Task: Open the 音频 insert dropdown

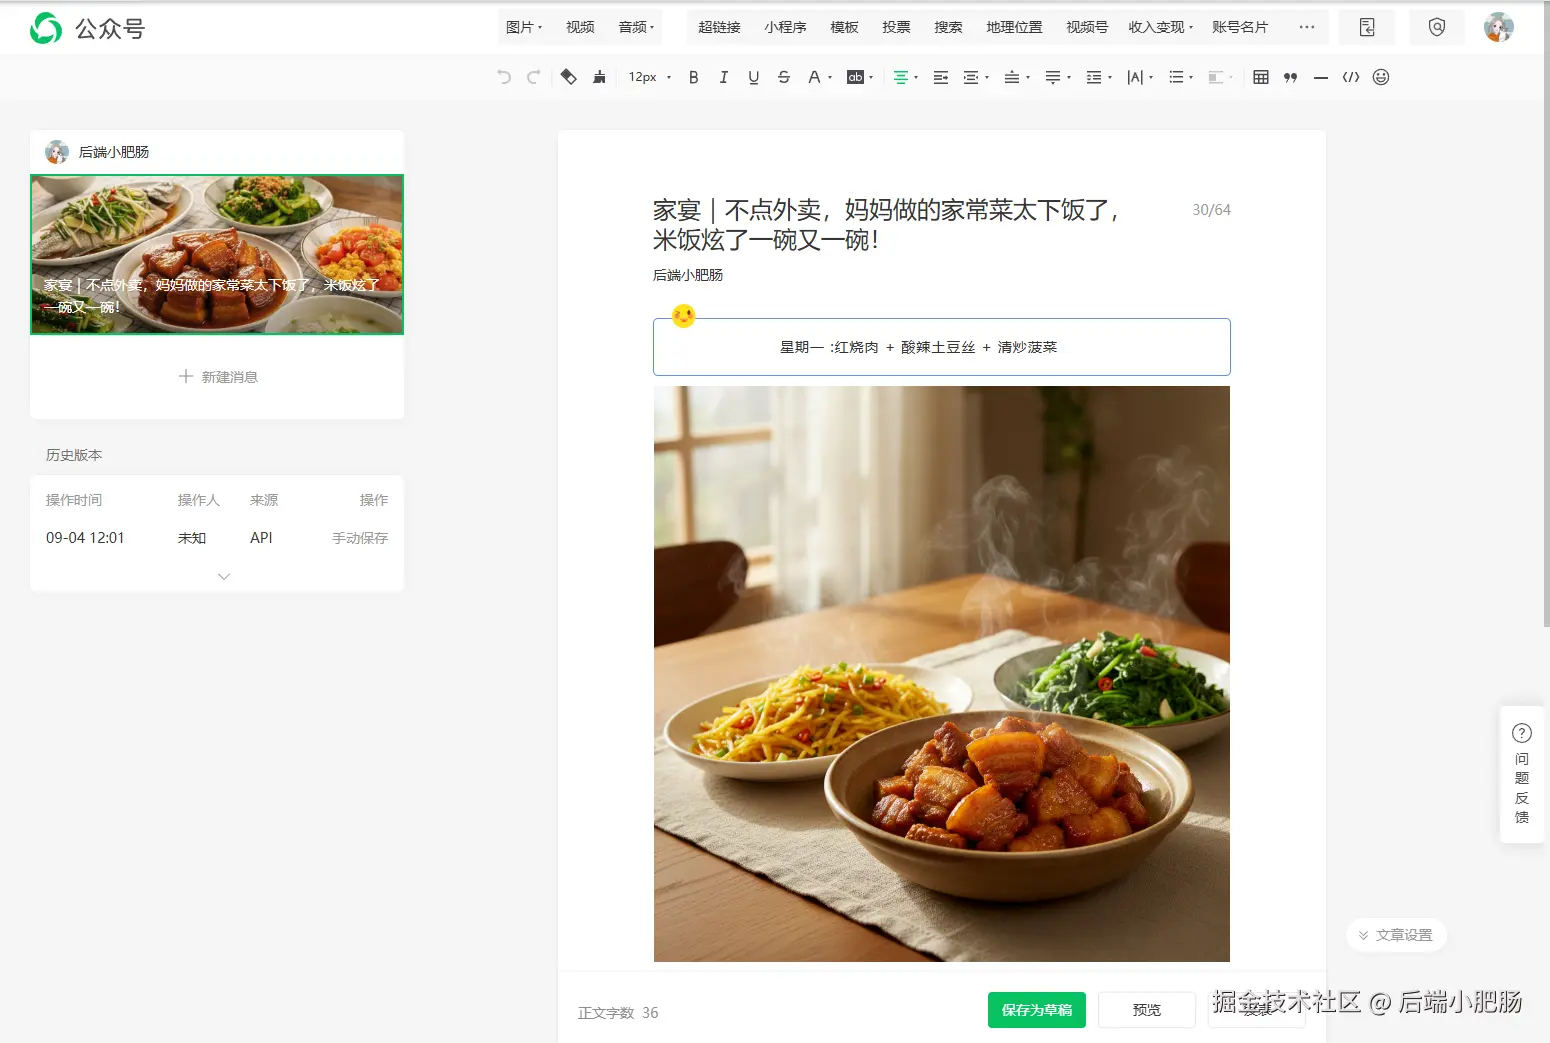Action: pyautogui.click(x=636, y=27)
